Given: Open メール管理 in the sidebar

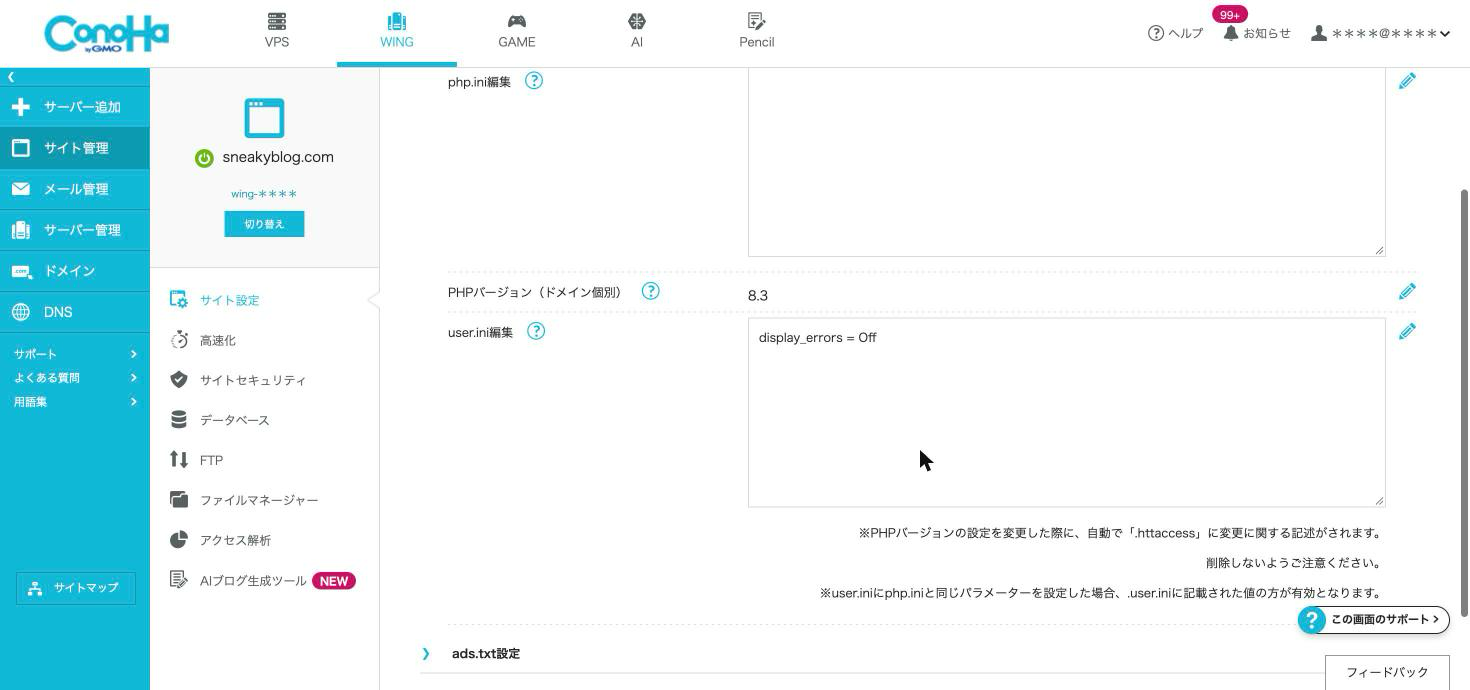Looking at the screenshot, I should (75, 189).
